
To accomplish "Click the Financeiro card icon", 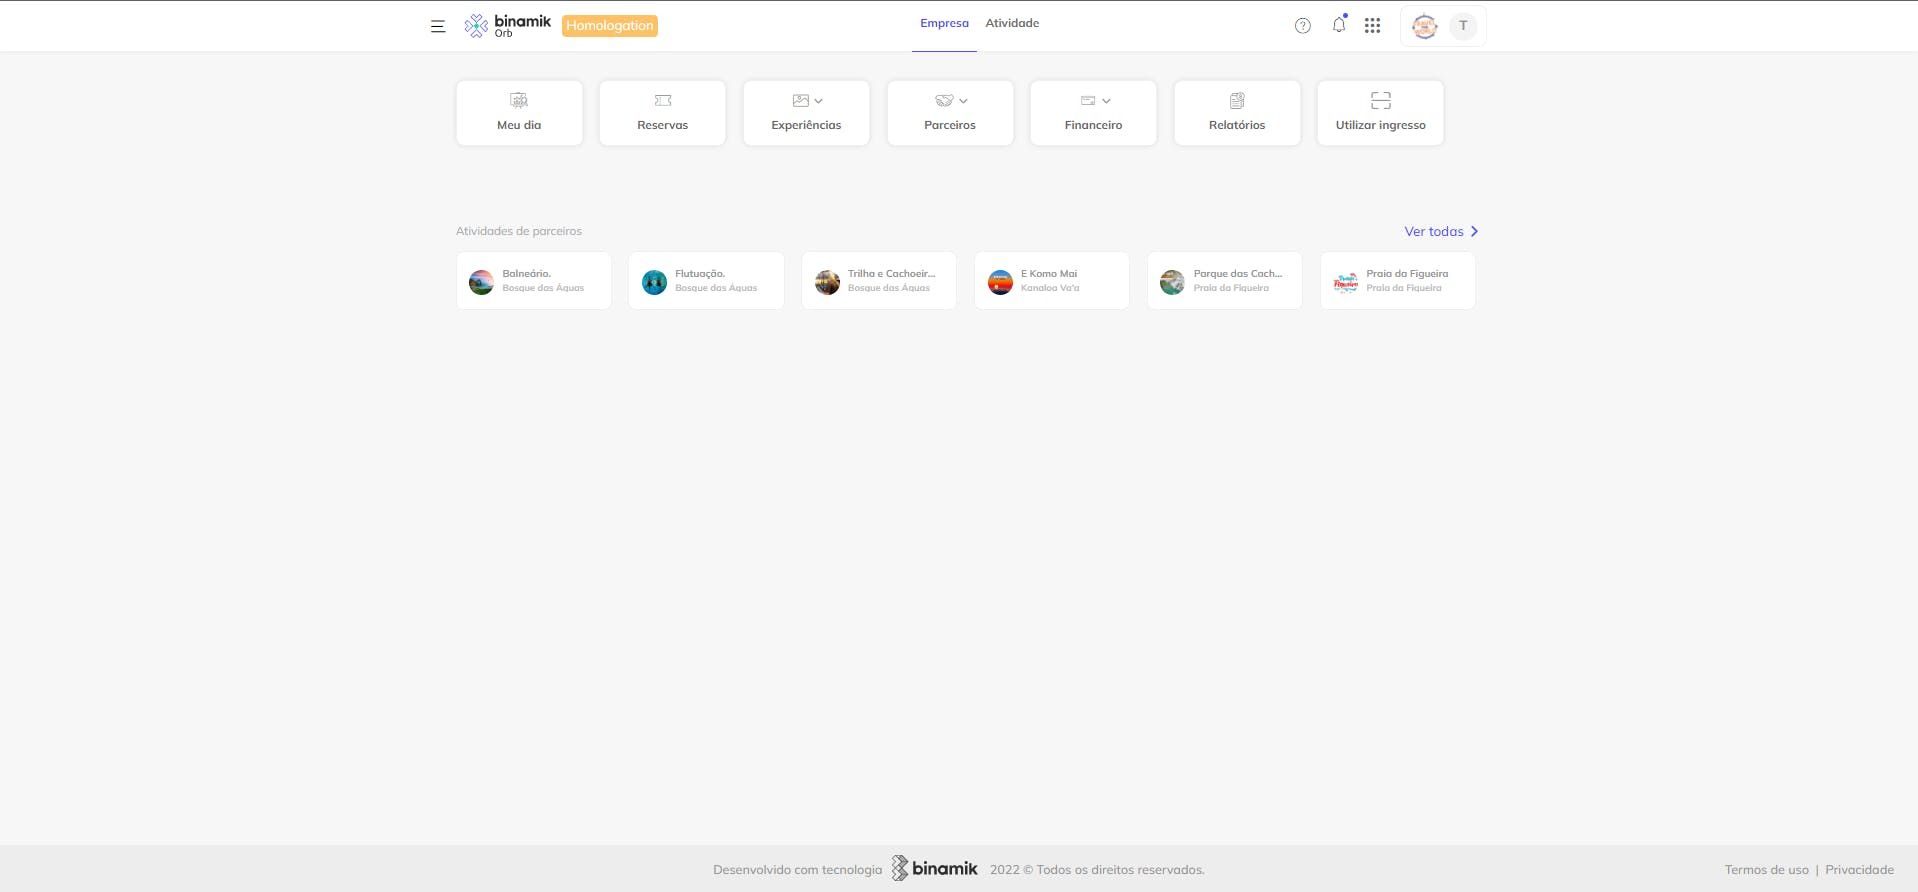I will [x=1088, y=100].
